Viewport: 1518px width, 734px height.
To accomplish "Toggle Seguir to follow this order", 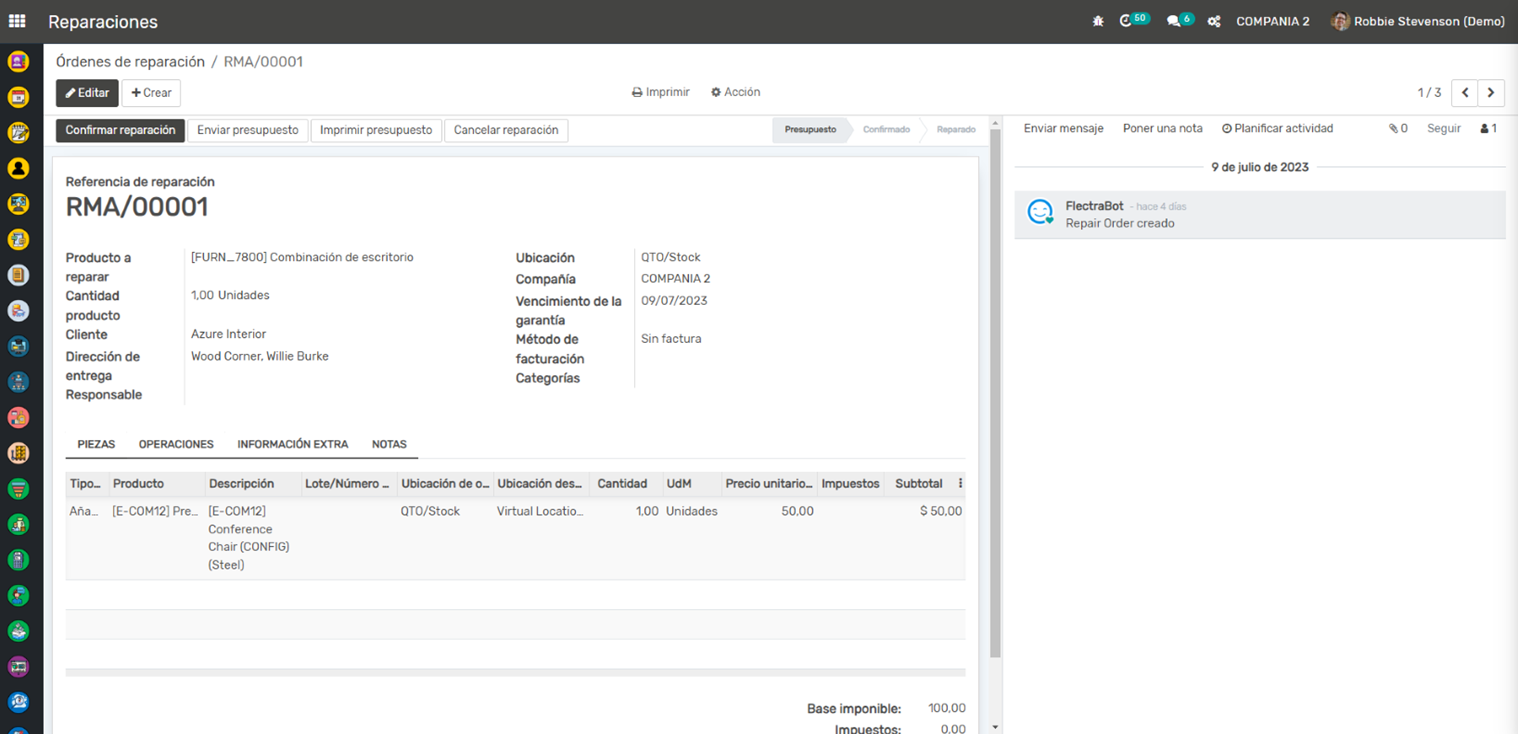I will point(1443,129).
